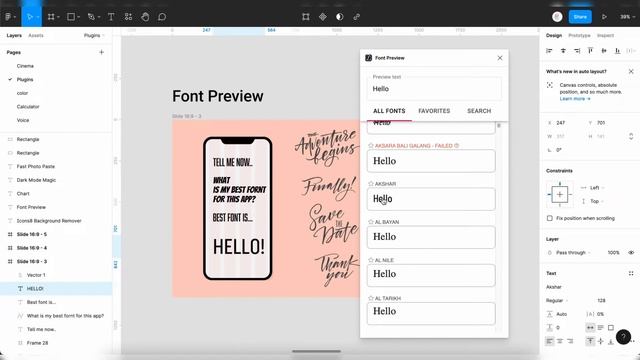This screenshot has height=360, width=640.
Task: Open horizontal constraint Left dropdown
Action: point(592,188)
